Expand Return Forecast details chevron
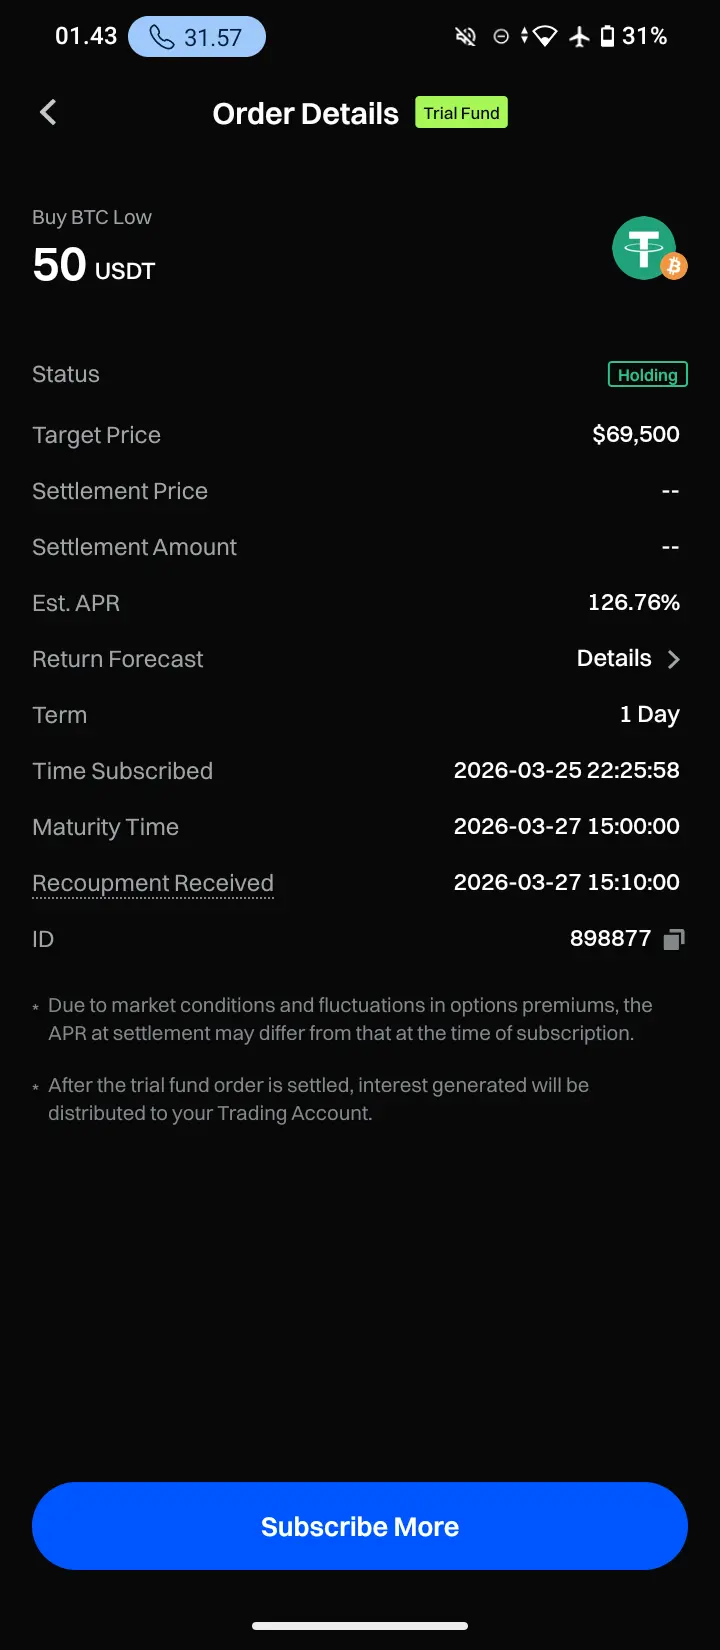Image resolution: width=720 pixels, height=1650 pixels. 674,659
